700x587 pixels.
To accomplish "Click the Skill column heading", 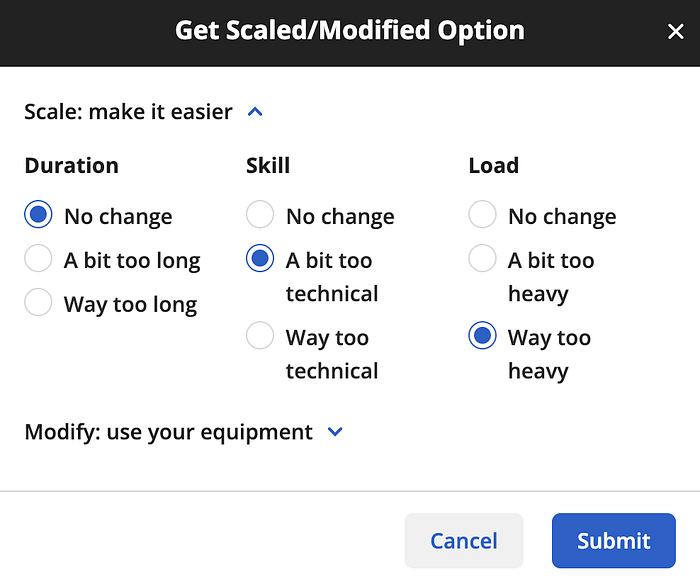I will click(268, 166).
